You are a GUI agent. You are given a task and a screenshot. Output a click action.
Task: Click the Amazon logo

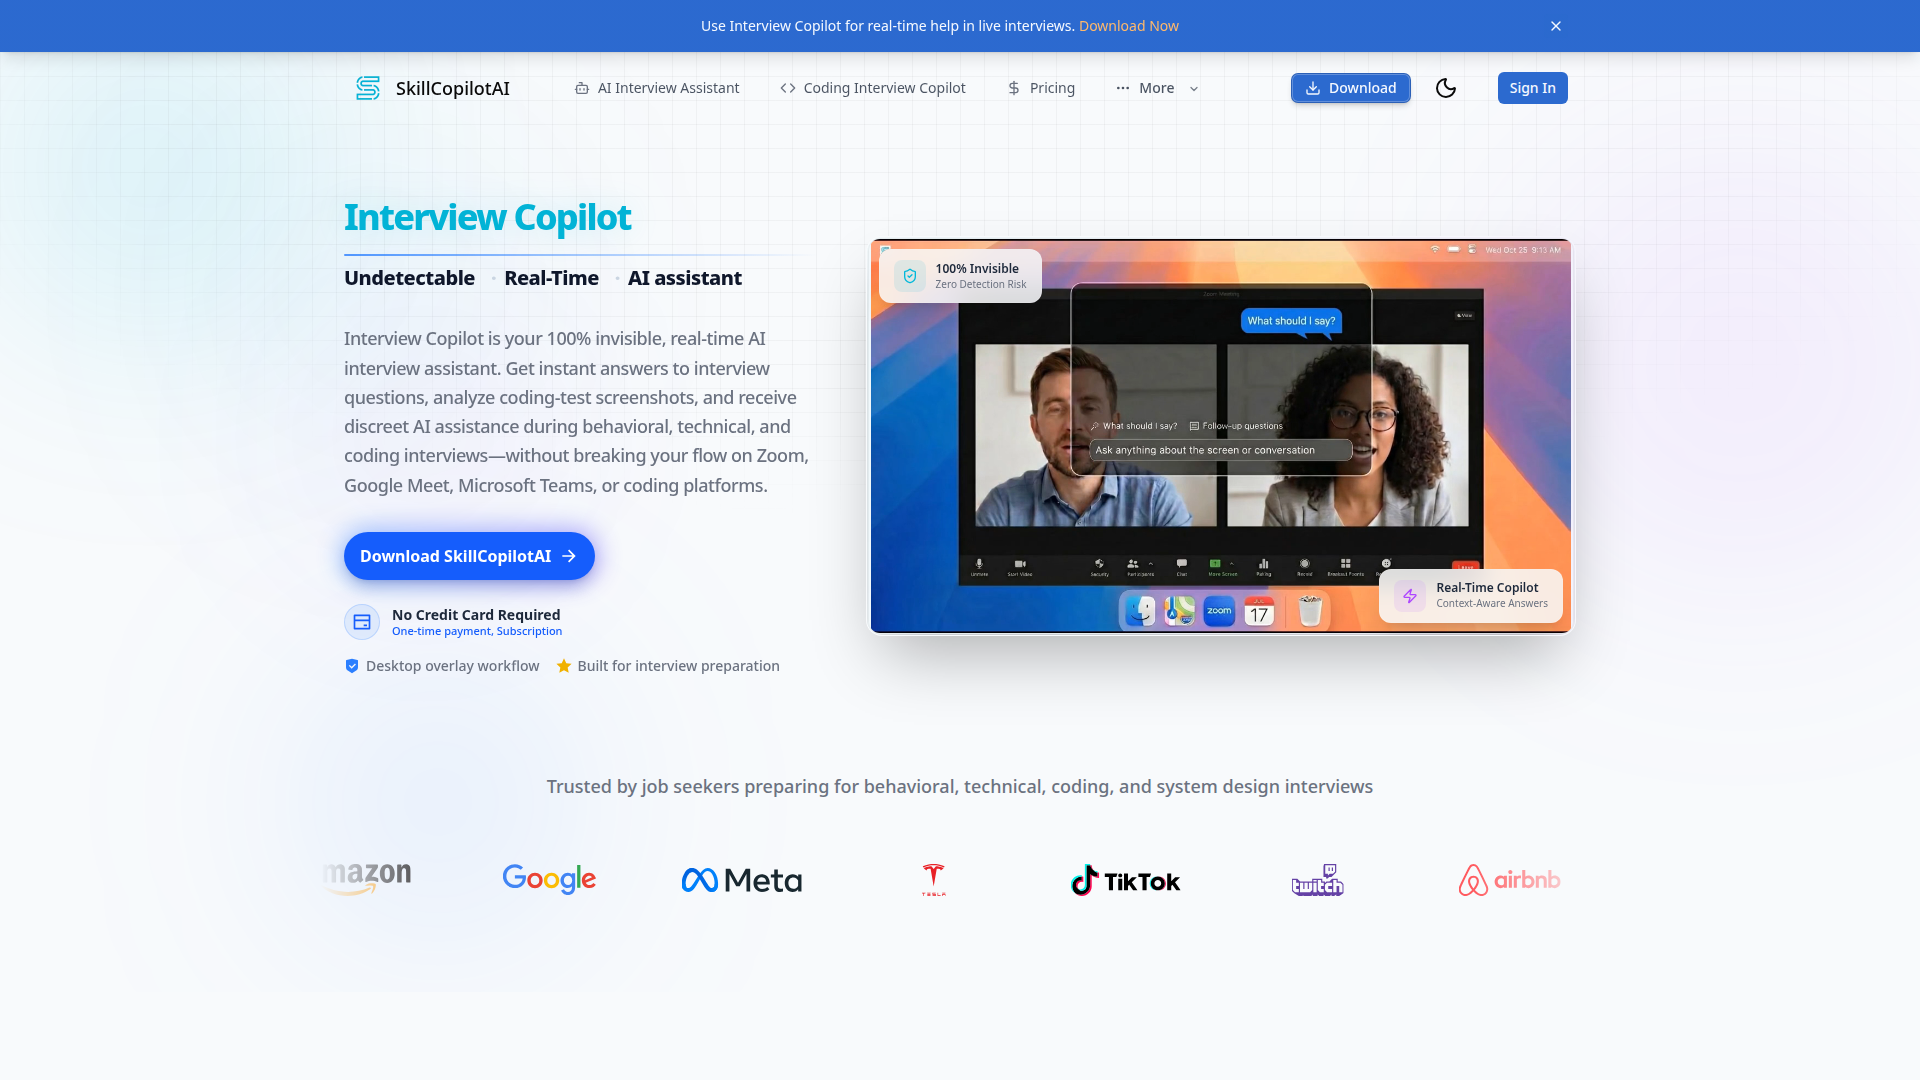coord(367,878)
